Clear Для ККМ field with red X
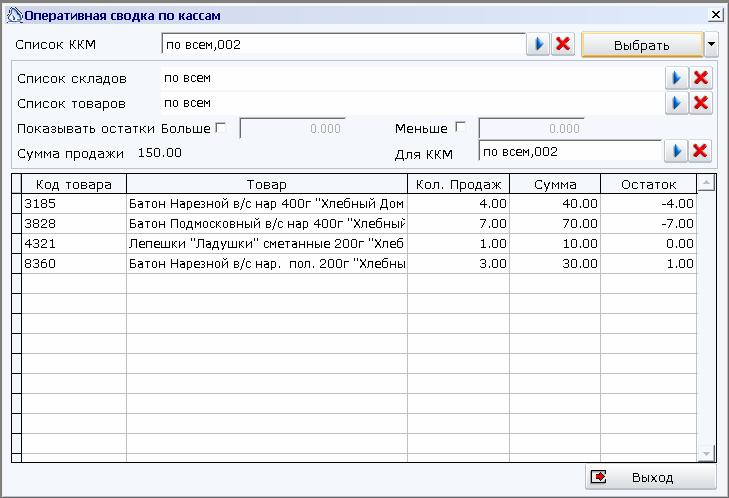The width and height of the screenshot is (729, 498). click(701, 150)
